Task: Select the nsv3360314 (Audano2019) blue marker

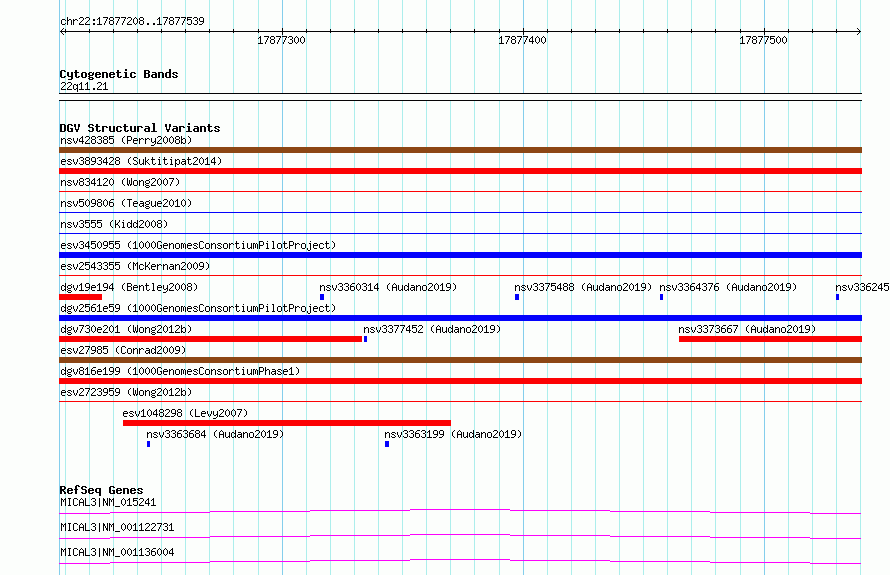Action: click(322, 297)
